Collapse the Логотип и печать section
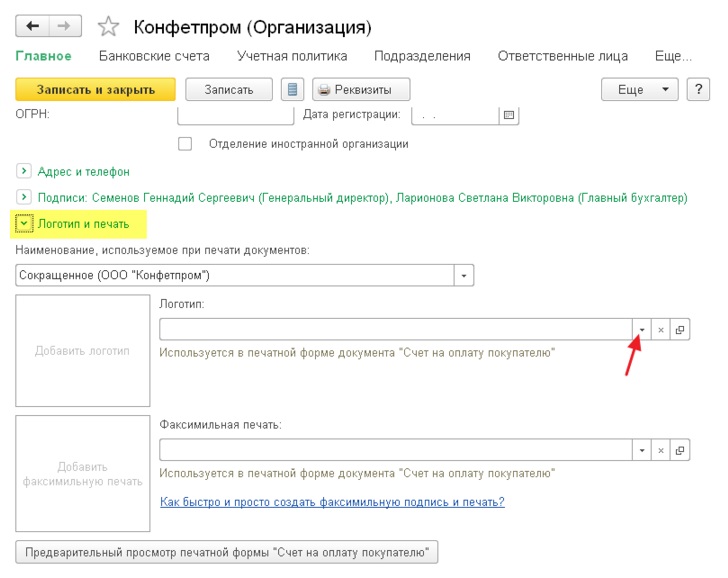The width and height of the screenshot is (728, 578). coord(24,223)
